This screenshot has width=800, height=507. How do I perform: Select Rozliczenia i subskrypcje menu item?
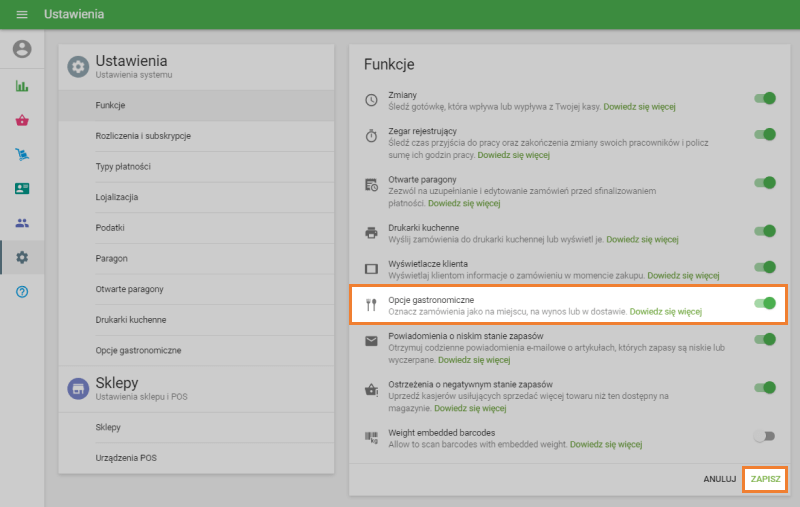click(x=143, y=136)
